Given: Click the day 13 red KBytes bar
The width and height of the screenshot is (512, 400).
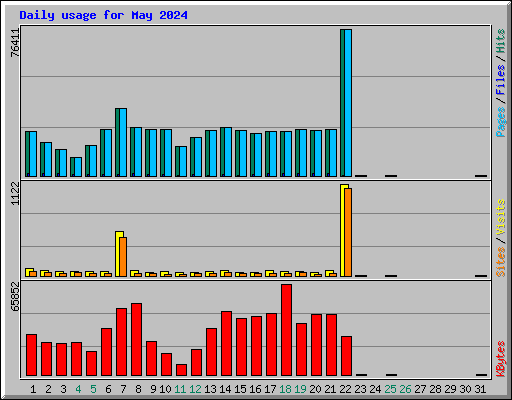Looking at the screenshot, I should point(211,352).
